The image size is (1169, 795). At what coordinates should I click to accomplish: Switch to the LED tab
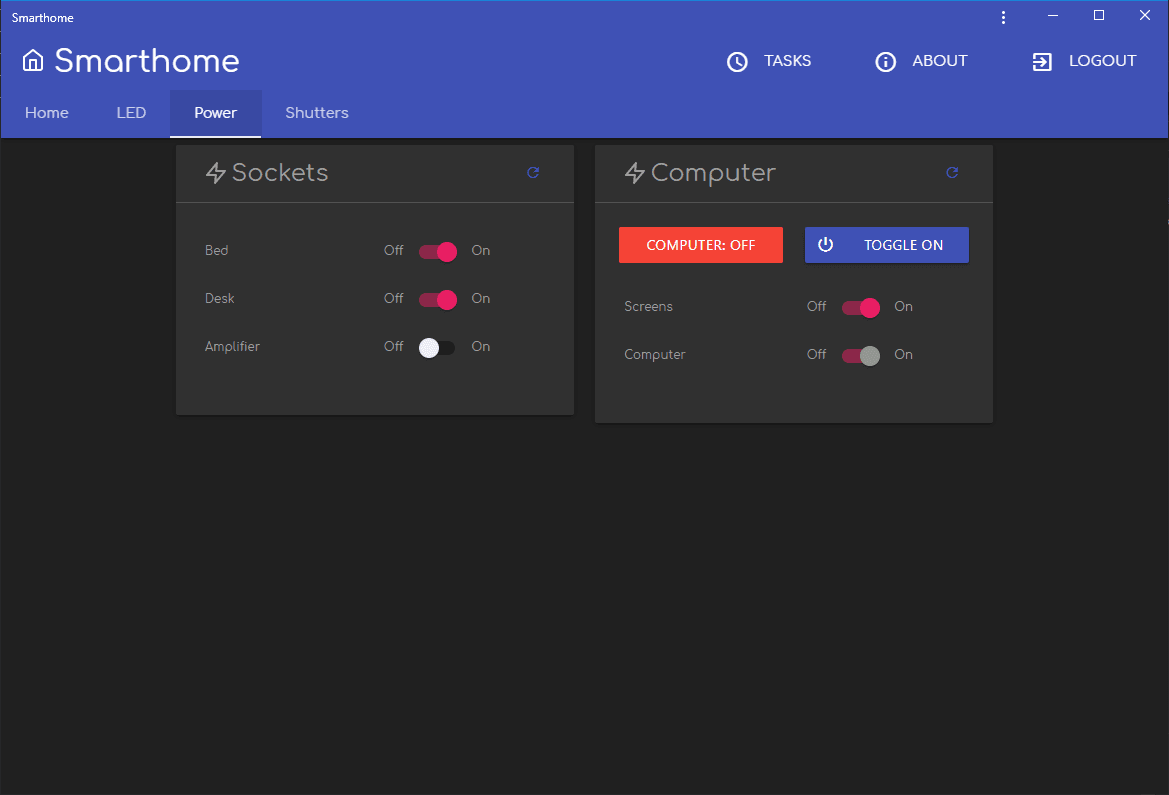point(131,113)
